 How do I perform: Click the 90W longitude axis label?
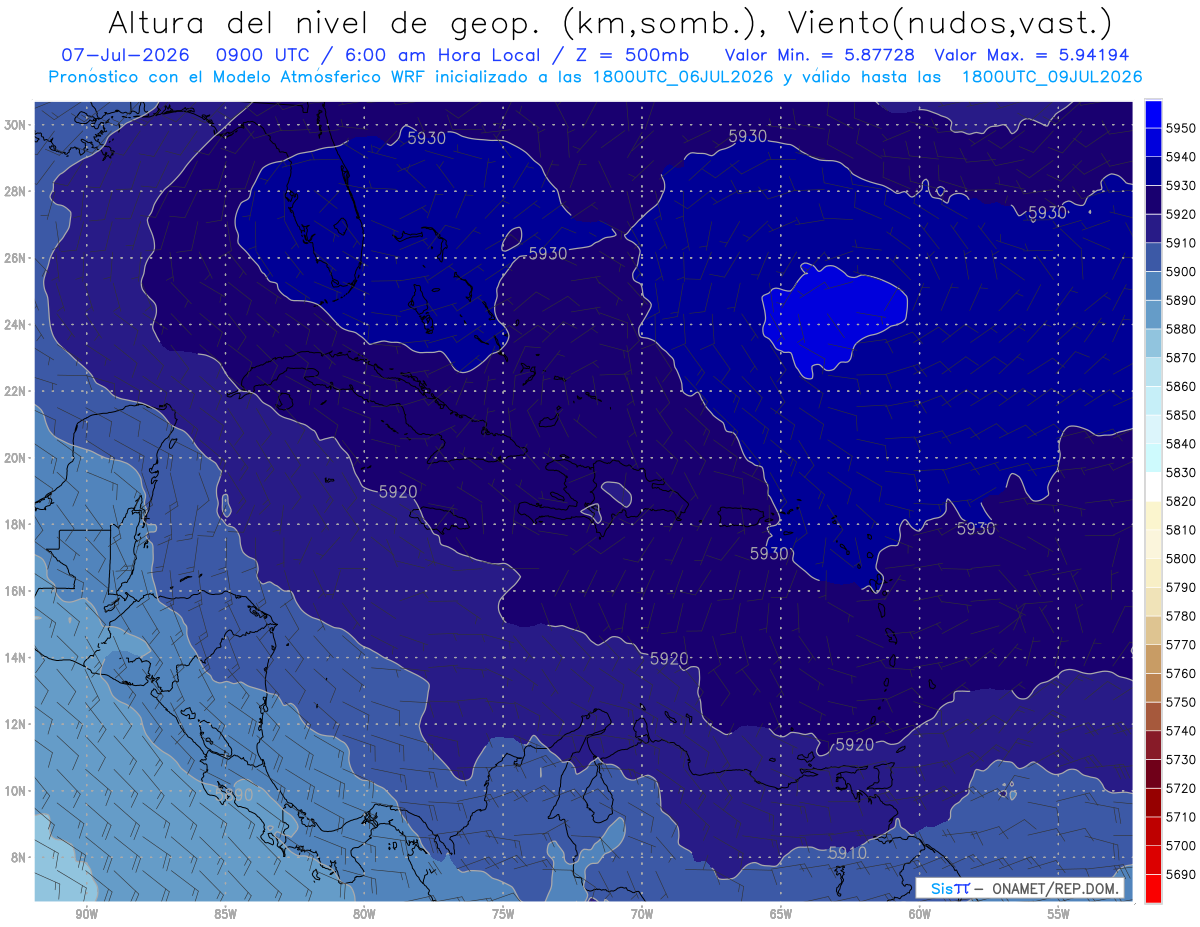[86, 915]
